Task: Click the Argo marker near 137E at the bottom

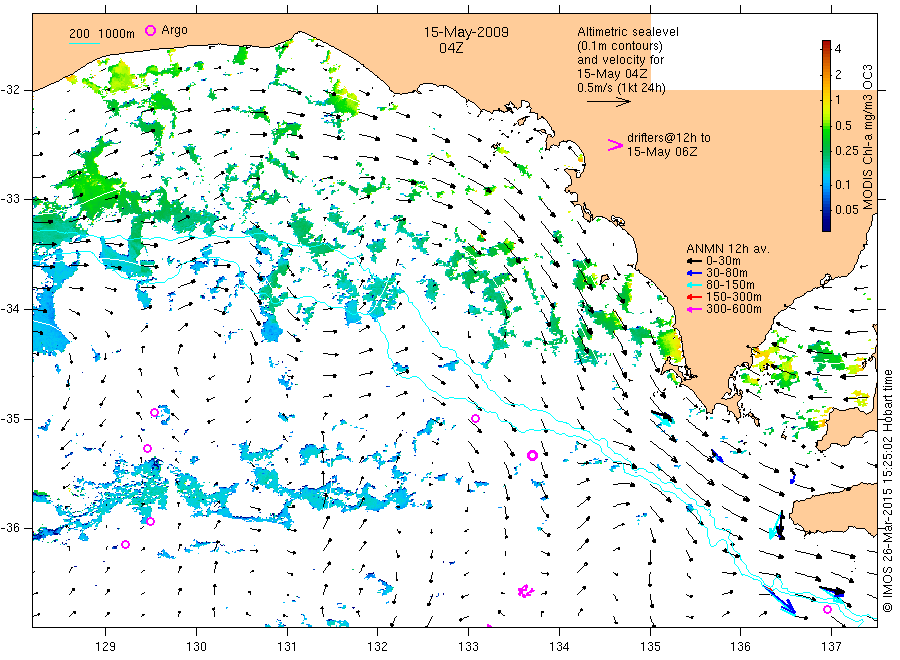Action: coord(827,609)
